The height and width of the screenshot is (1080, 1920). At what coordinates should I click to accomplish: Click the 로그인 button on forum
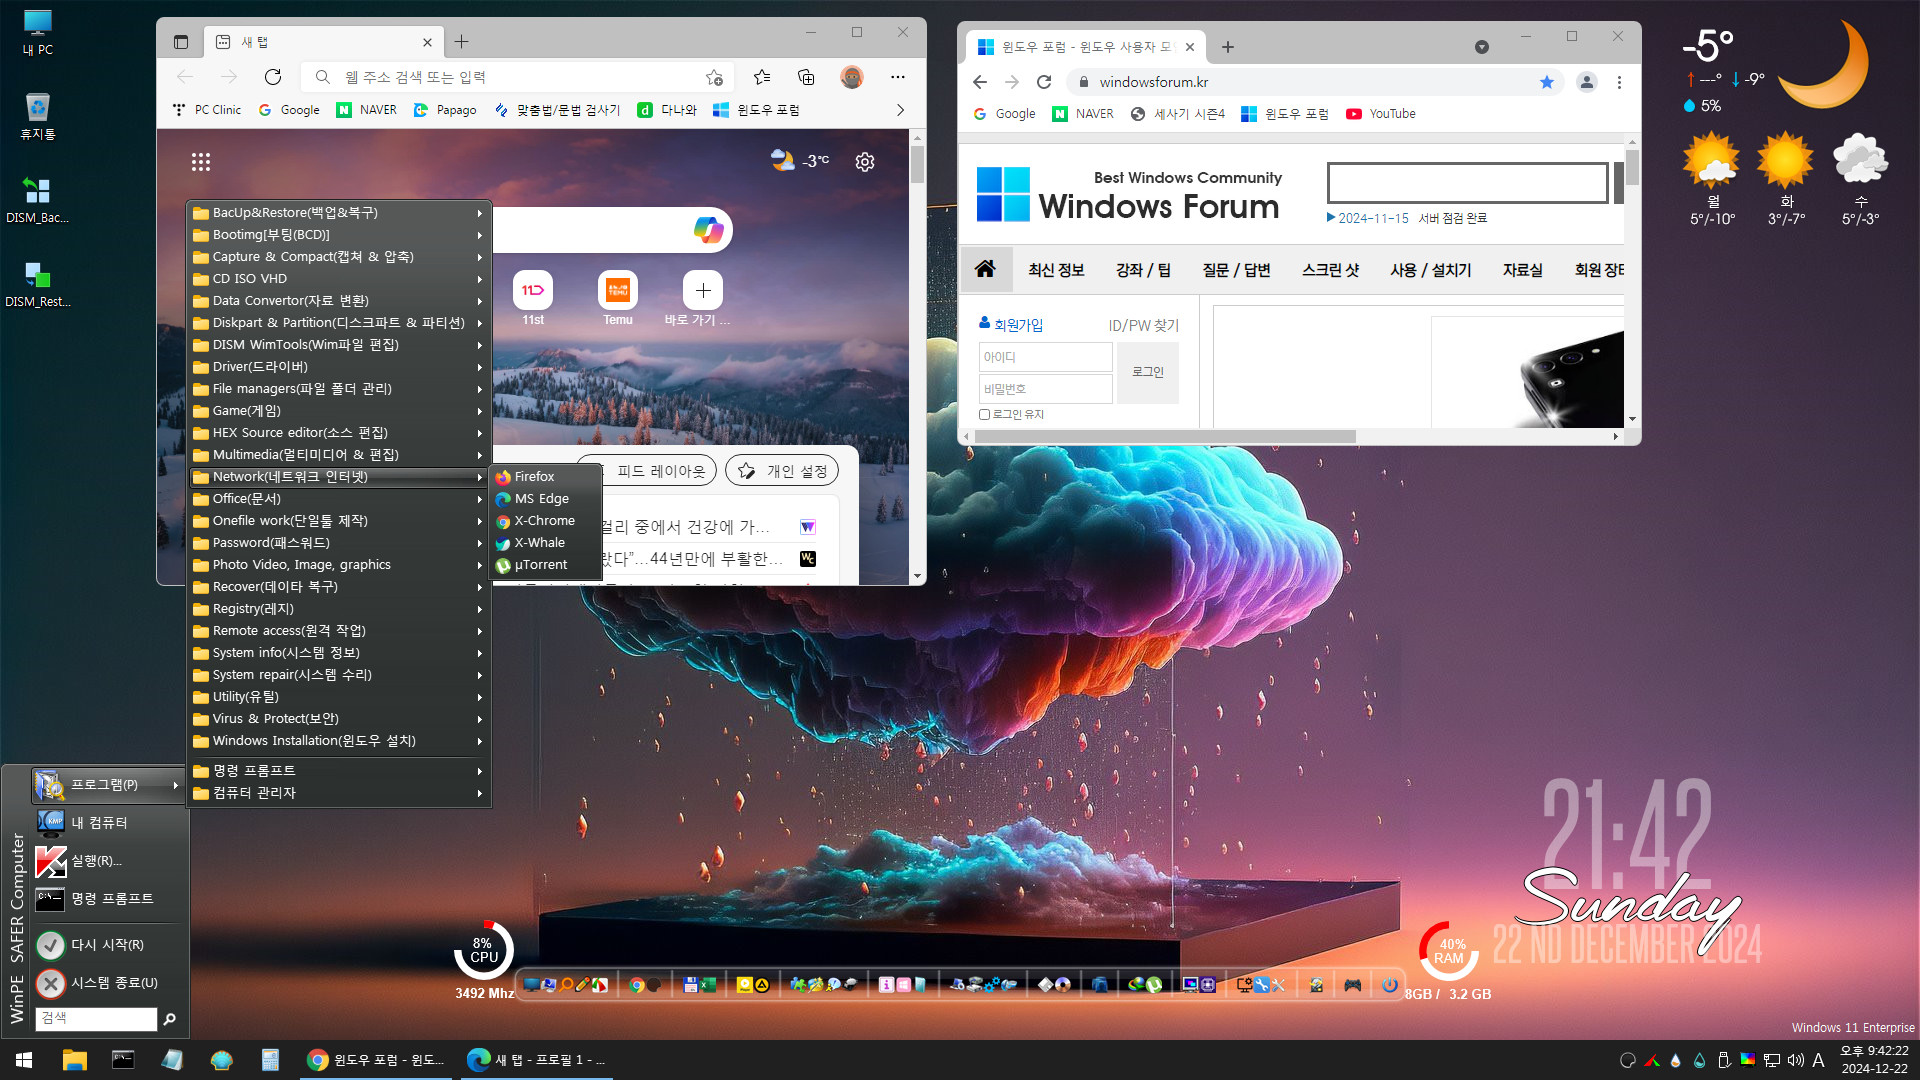click(x=1148, y=372)
